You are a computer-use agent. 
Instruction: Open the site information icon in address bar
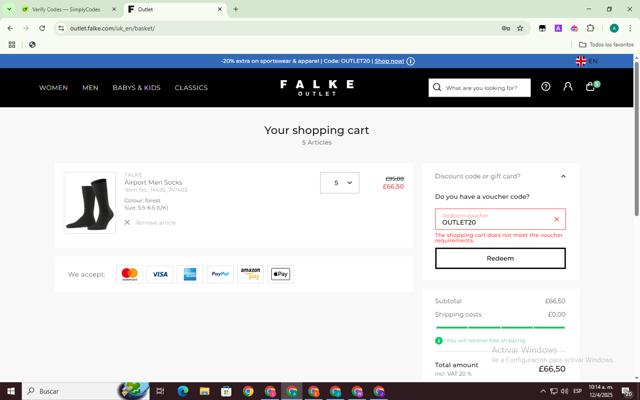pos(61,28)
